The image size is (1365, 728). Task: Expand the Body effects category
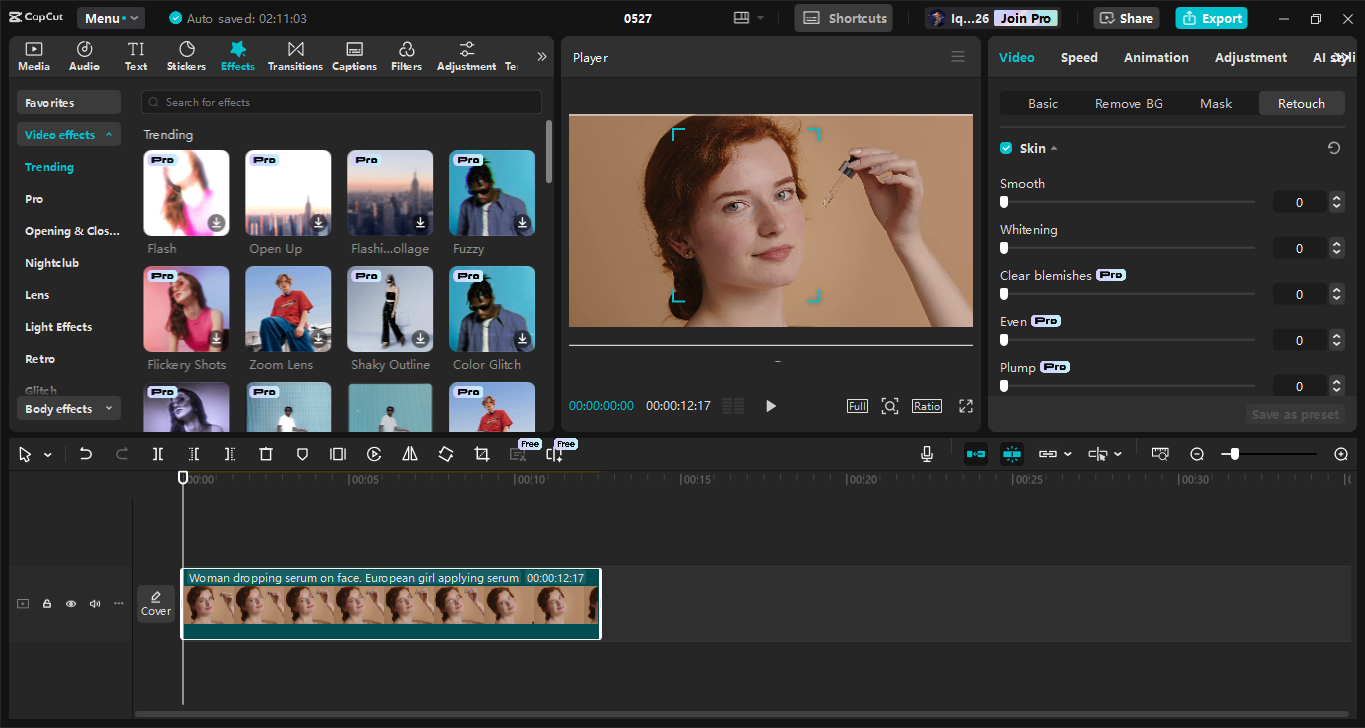point(68,409)
